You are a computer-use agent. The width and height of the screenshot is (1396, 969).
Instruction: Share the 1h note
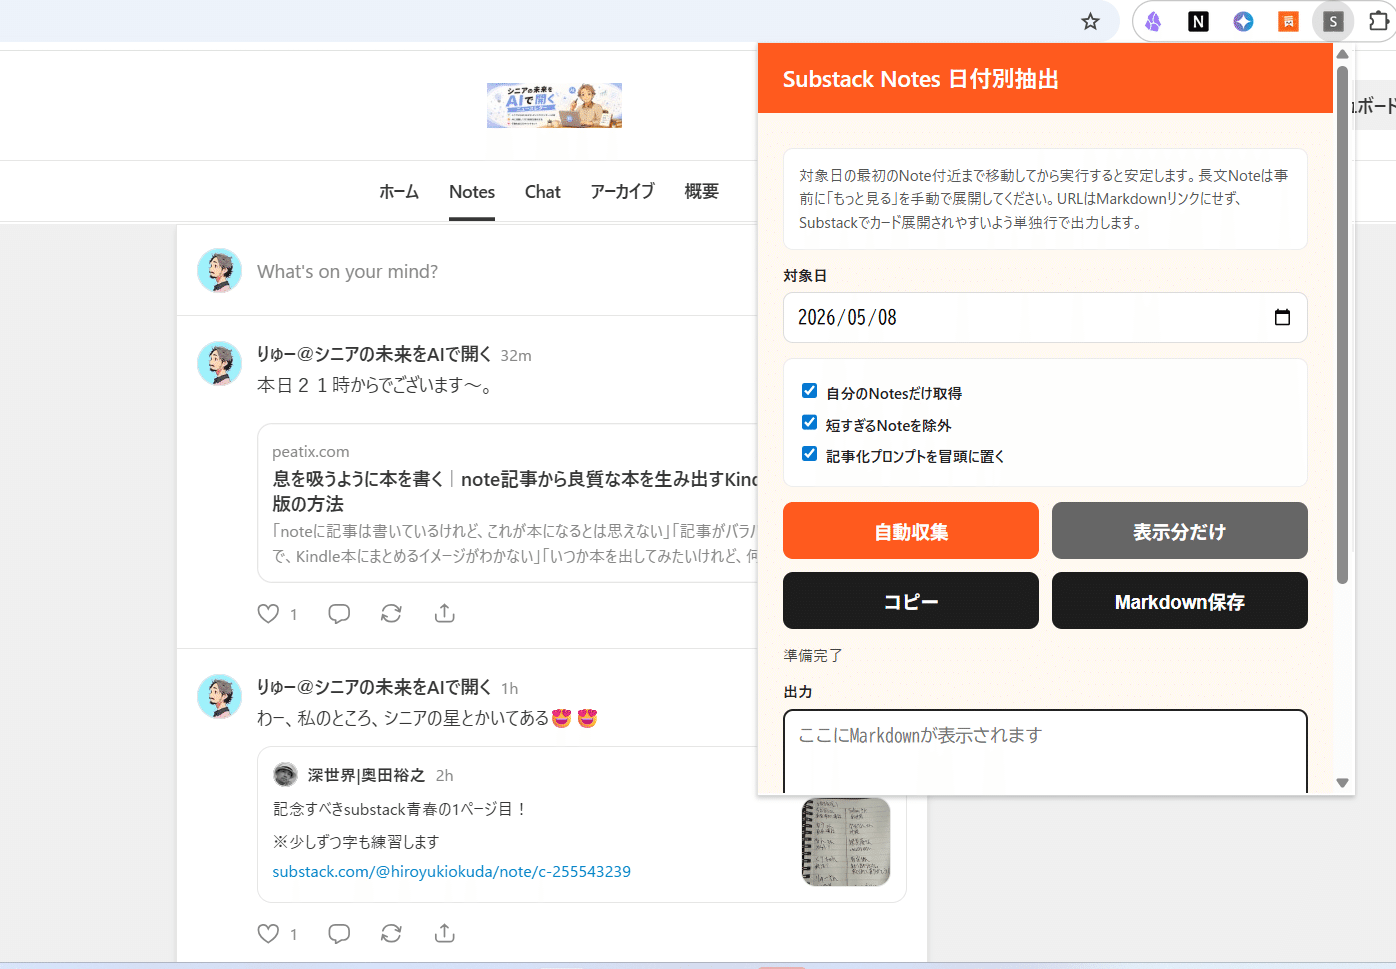point(445,933)
